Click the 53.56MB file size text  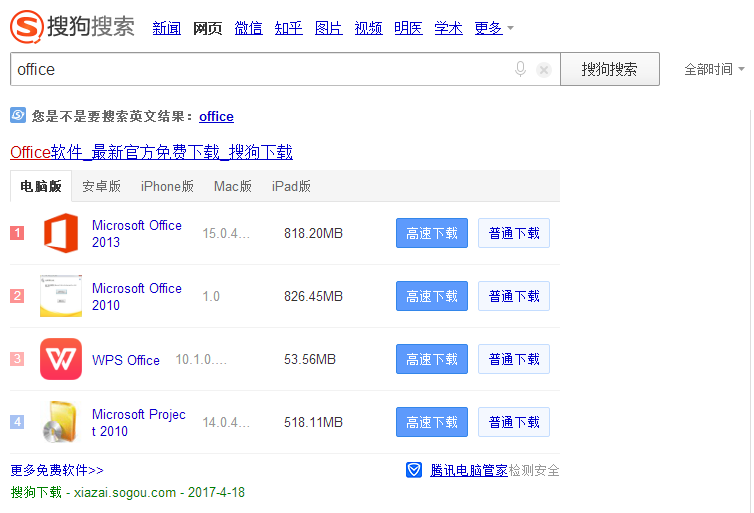click(x=310, y=359)
